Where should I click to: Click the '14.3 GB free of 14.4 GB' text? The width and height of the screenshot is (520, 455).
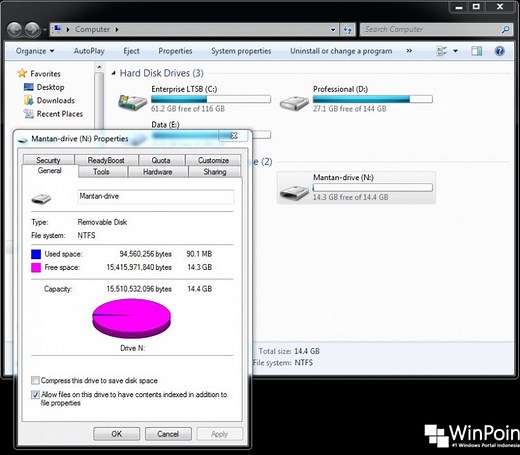point(350,197)
